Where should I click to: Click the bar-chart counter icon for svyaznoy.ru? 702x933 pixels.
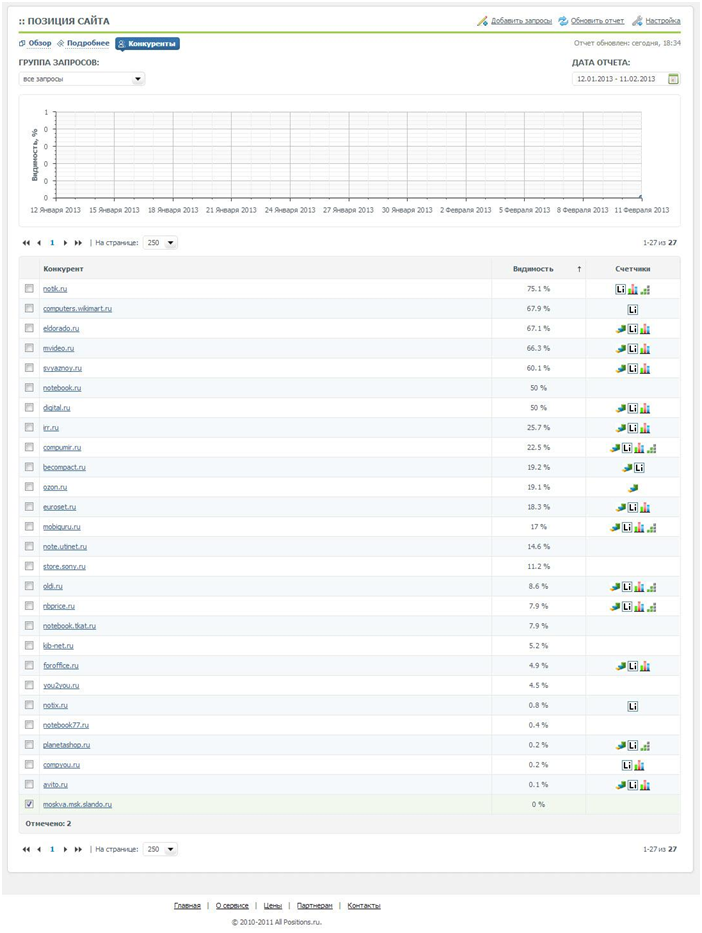pos(645,369)
